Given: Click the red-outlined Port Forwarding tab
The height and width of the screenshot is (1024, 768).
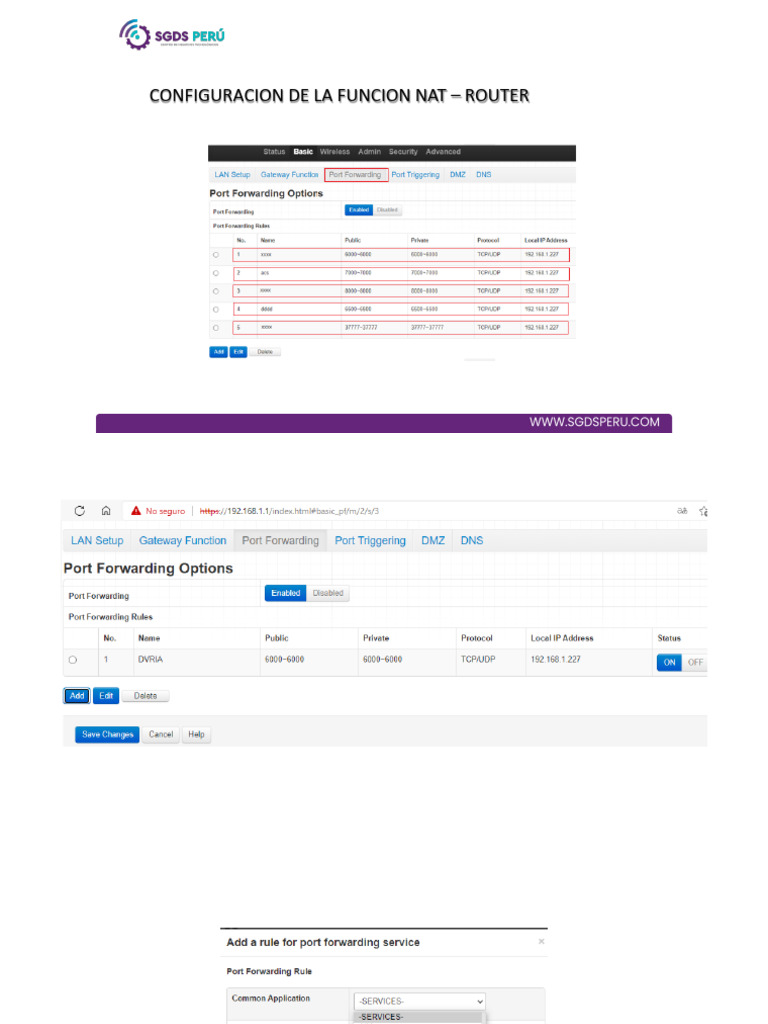Looking at the screenshot, I should 355,174.
